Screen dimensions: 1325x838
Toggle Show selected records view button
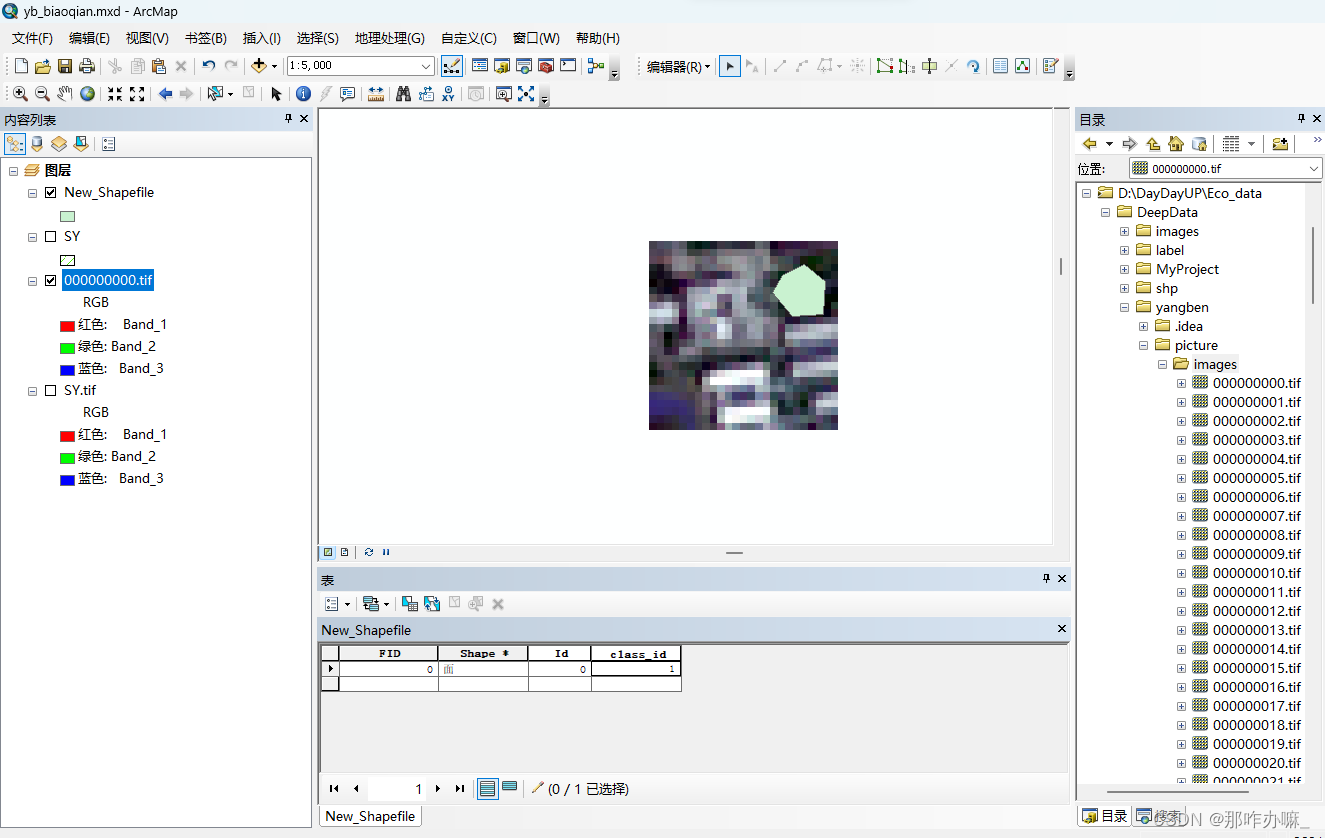click(509, 788)
